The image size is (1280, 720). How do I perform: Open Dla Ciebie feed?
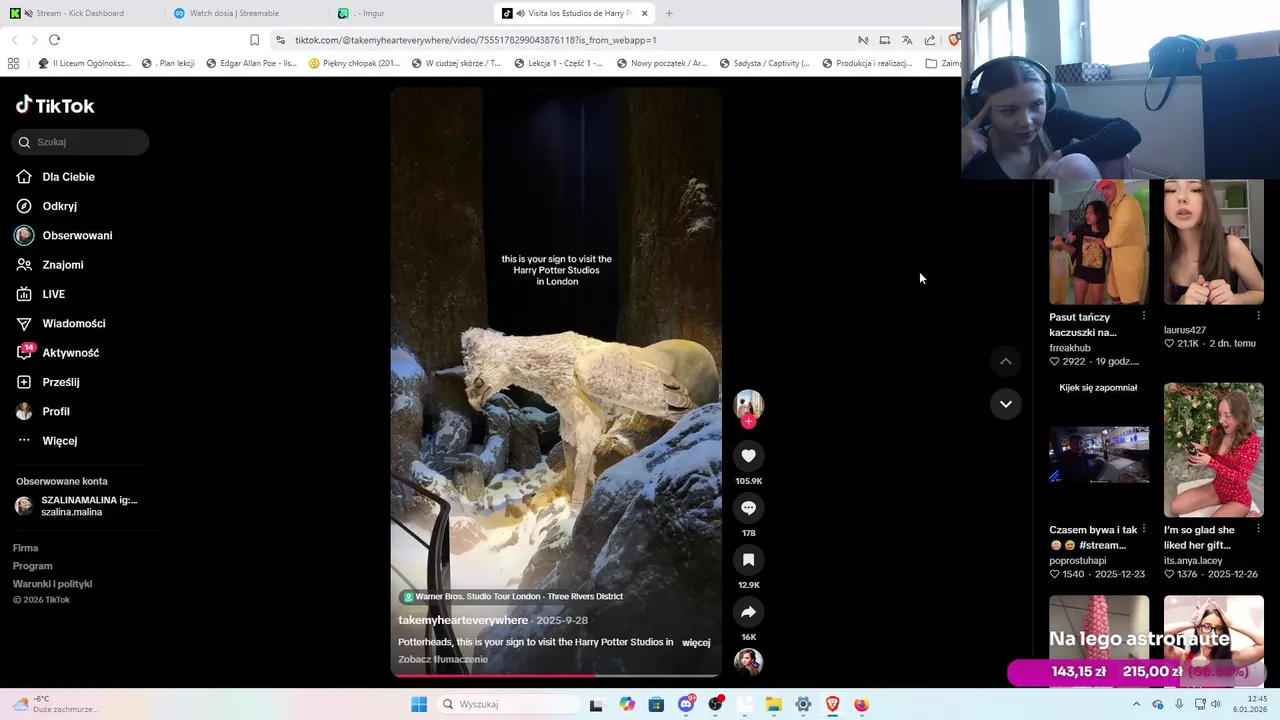tap(68, 177)
